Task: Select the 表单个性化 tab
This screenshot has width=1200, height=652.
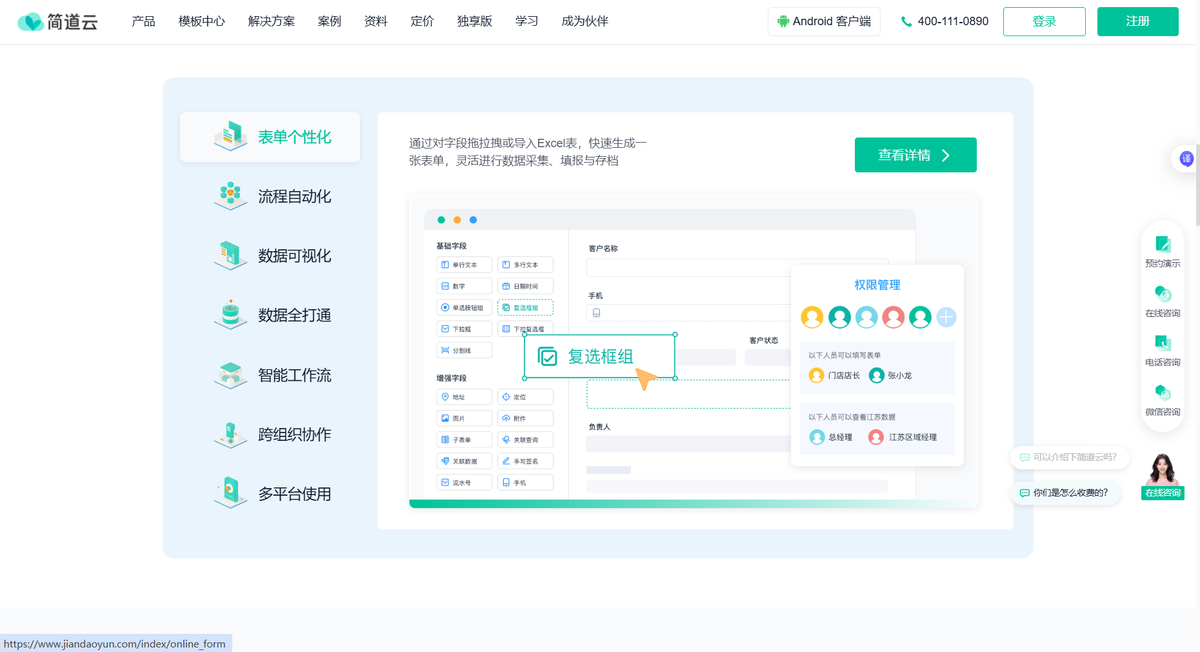Action: pos(270,137)
